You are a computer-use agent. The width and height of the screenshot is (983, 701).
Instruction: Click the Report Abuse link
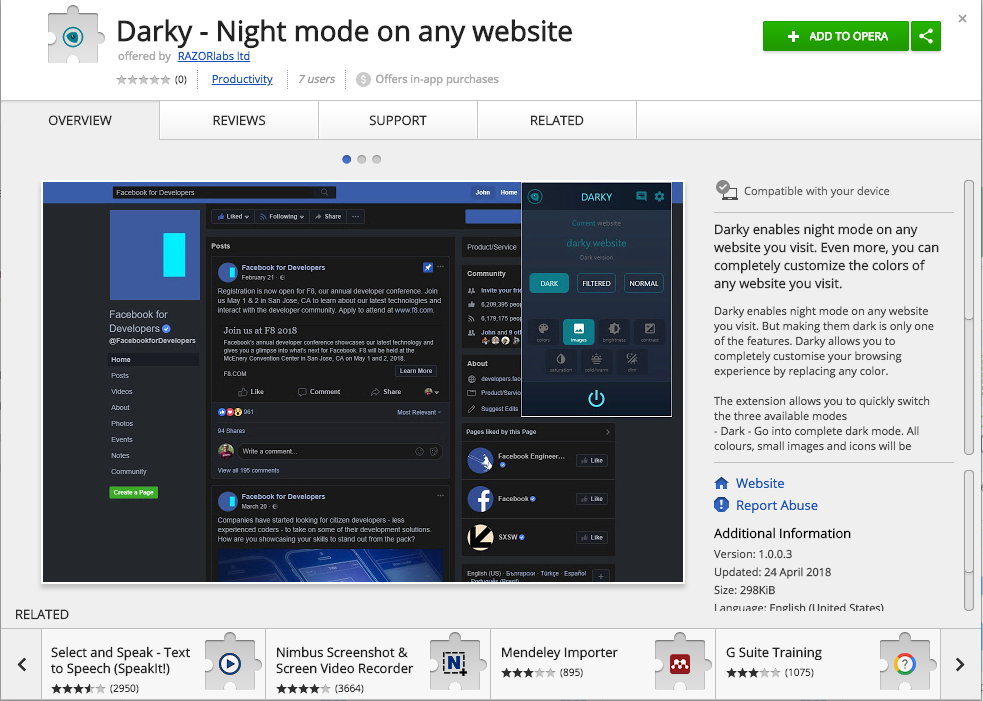click(777, 505)
